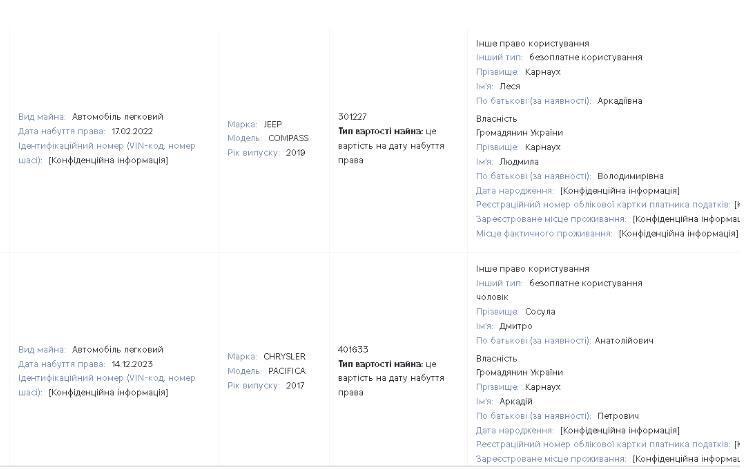The image size is (751, 469).
Task: Select the COMPASS model text
Action: pos(288,138)
